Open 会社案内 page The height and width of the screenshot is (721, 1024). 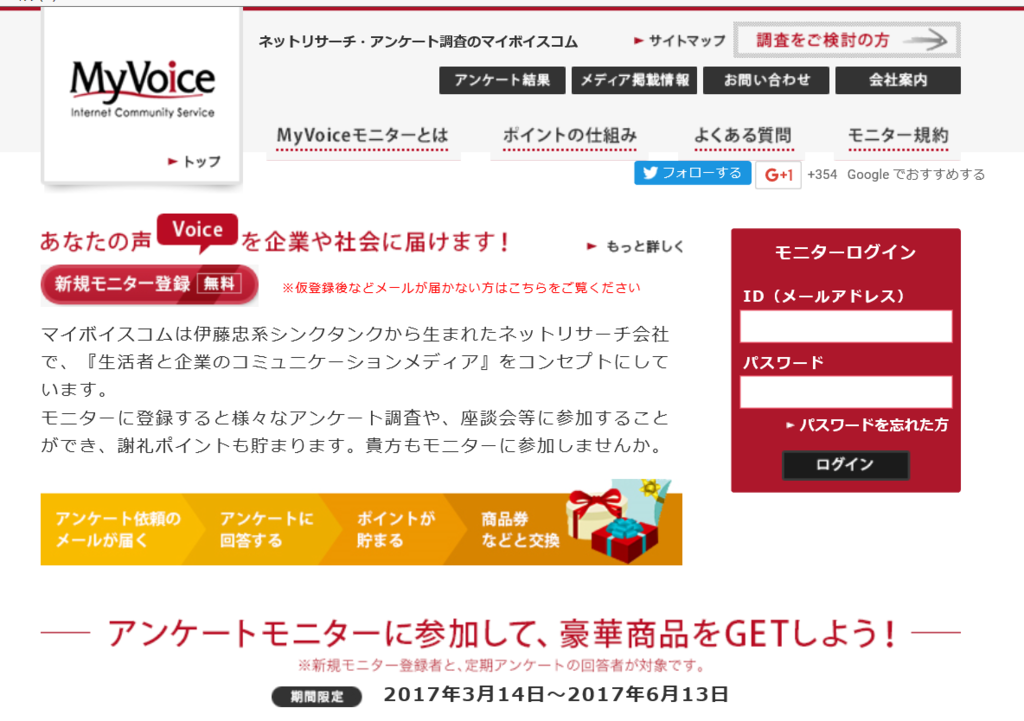click(x=898, y=80)
